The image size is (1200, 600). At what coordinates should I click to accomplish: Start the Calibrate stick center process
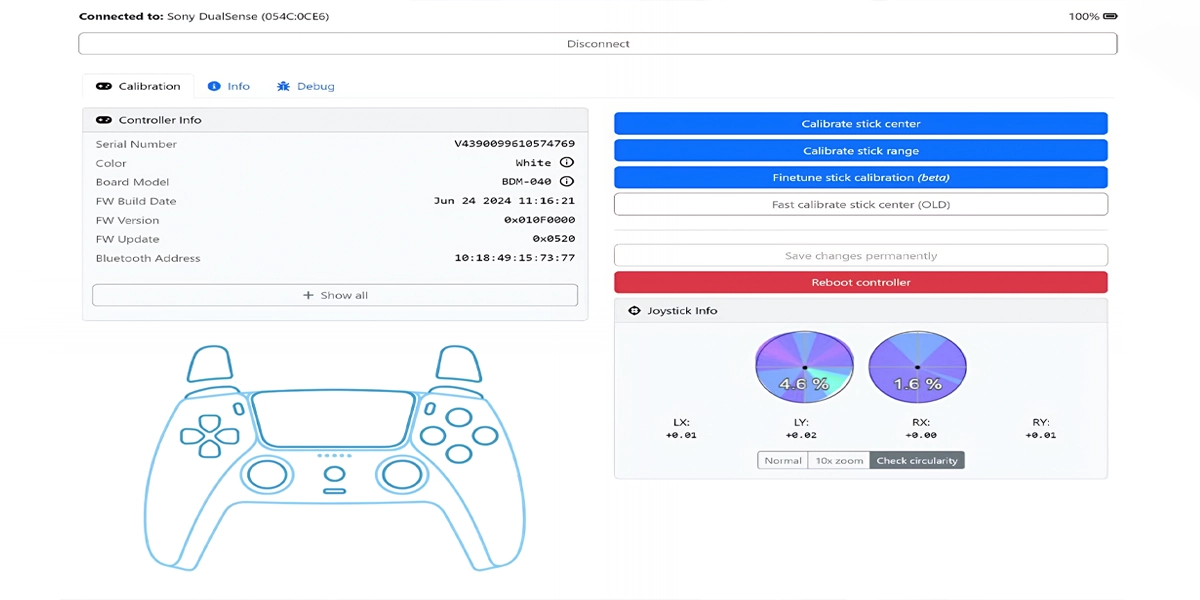(861, 123)
